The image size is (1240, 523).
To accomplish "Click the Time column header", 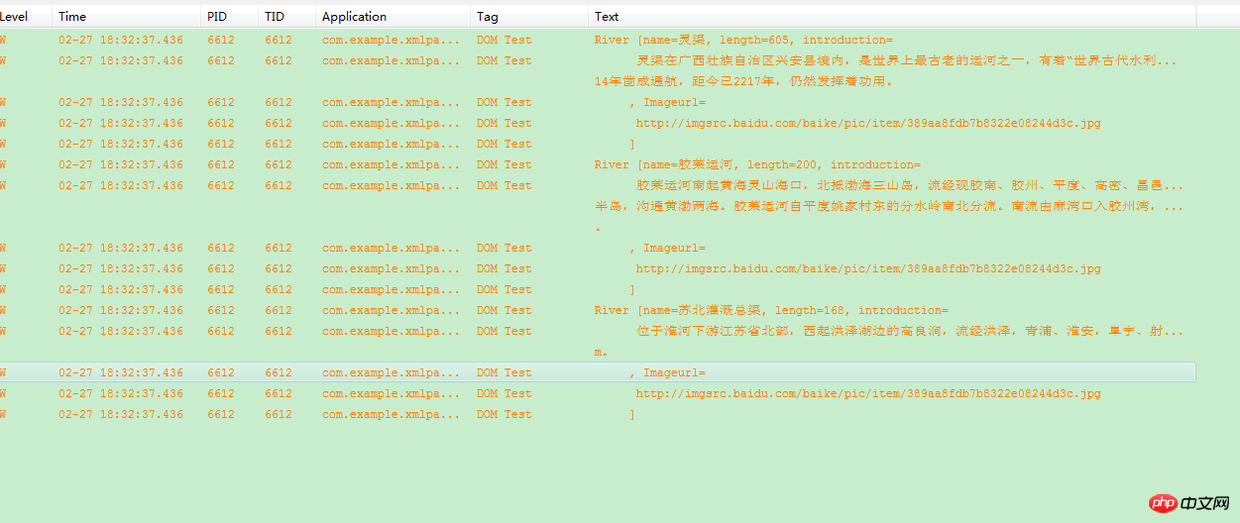I will coord(126,16).
